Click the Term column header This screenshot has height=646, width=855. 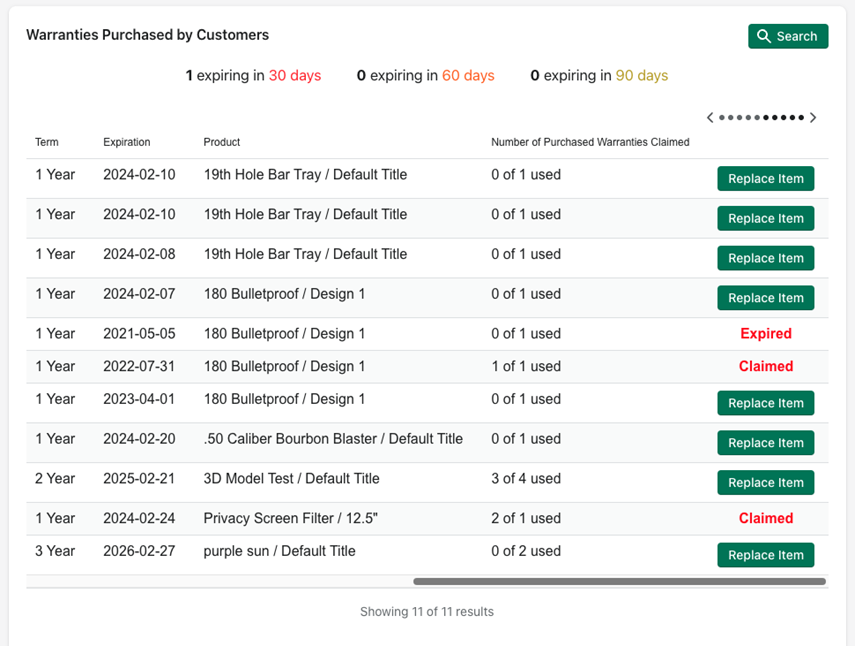pyautogui.click(x=46, y=142)
